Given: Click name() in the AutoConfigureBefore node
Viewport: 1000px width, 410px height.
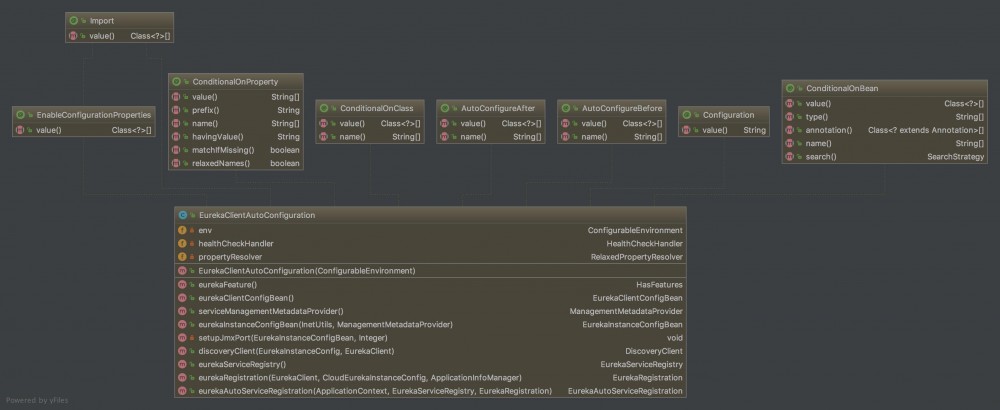Looking at the screenshot, I should [x=595, y=137].
